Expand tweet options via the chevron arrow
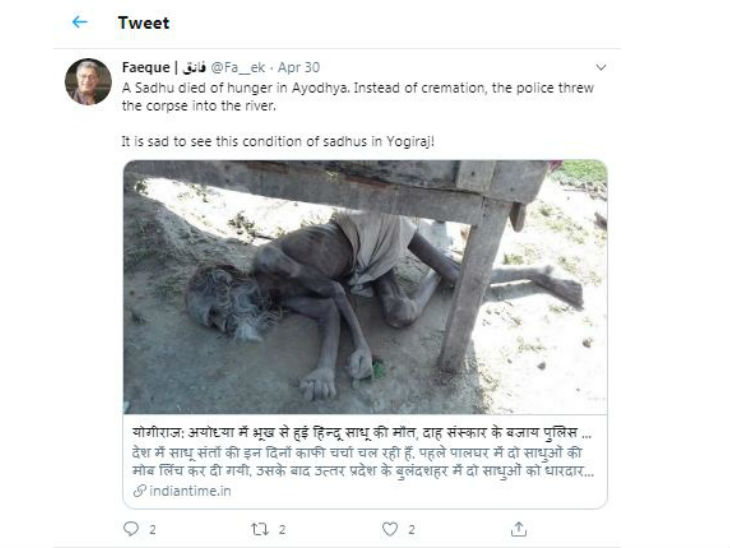Image resolution: width=730 pixels, height=548 pixels. pos(601,68)
